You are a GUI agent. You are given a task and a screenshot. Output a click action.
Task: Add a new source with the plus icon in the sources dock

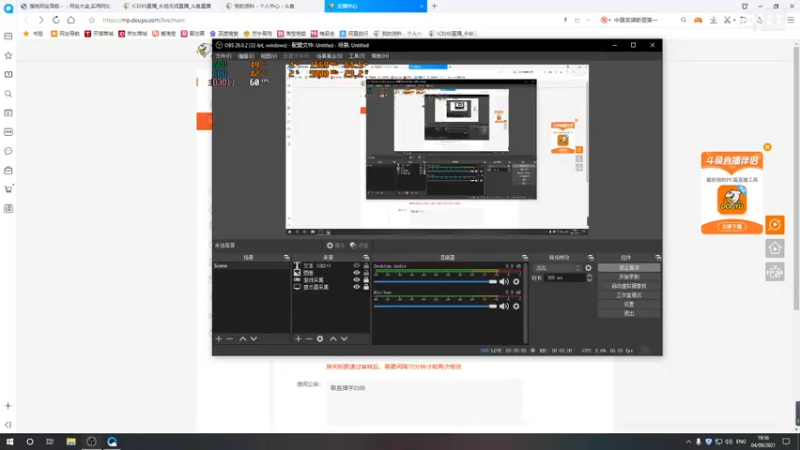pyautogui.click(x=298, y=339)
